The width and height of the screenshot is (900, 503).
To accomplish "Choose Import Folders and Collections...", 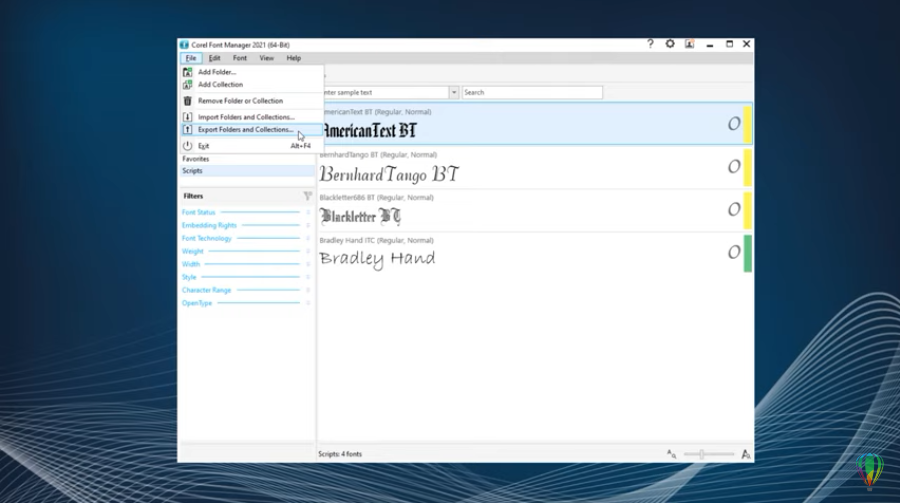I will tap(251, 117).
